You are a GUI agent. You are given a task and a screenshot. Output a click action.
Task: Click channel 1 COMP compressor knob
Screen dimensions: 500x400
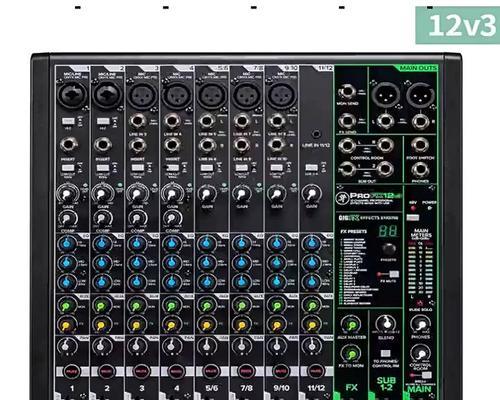click(x=68, y=219)
